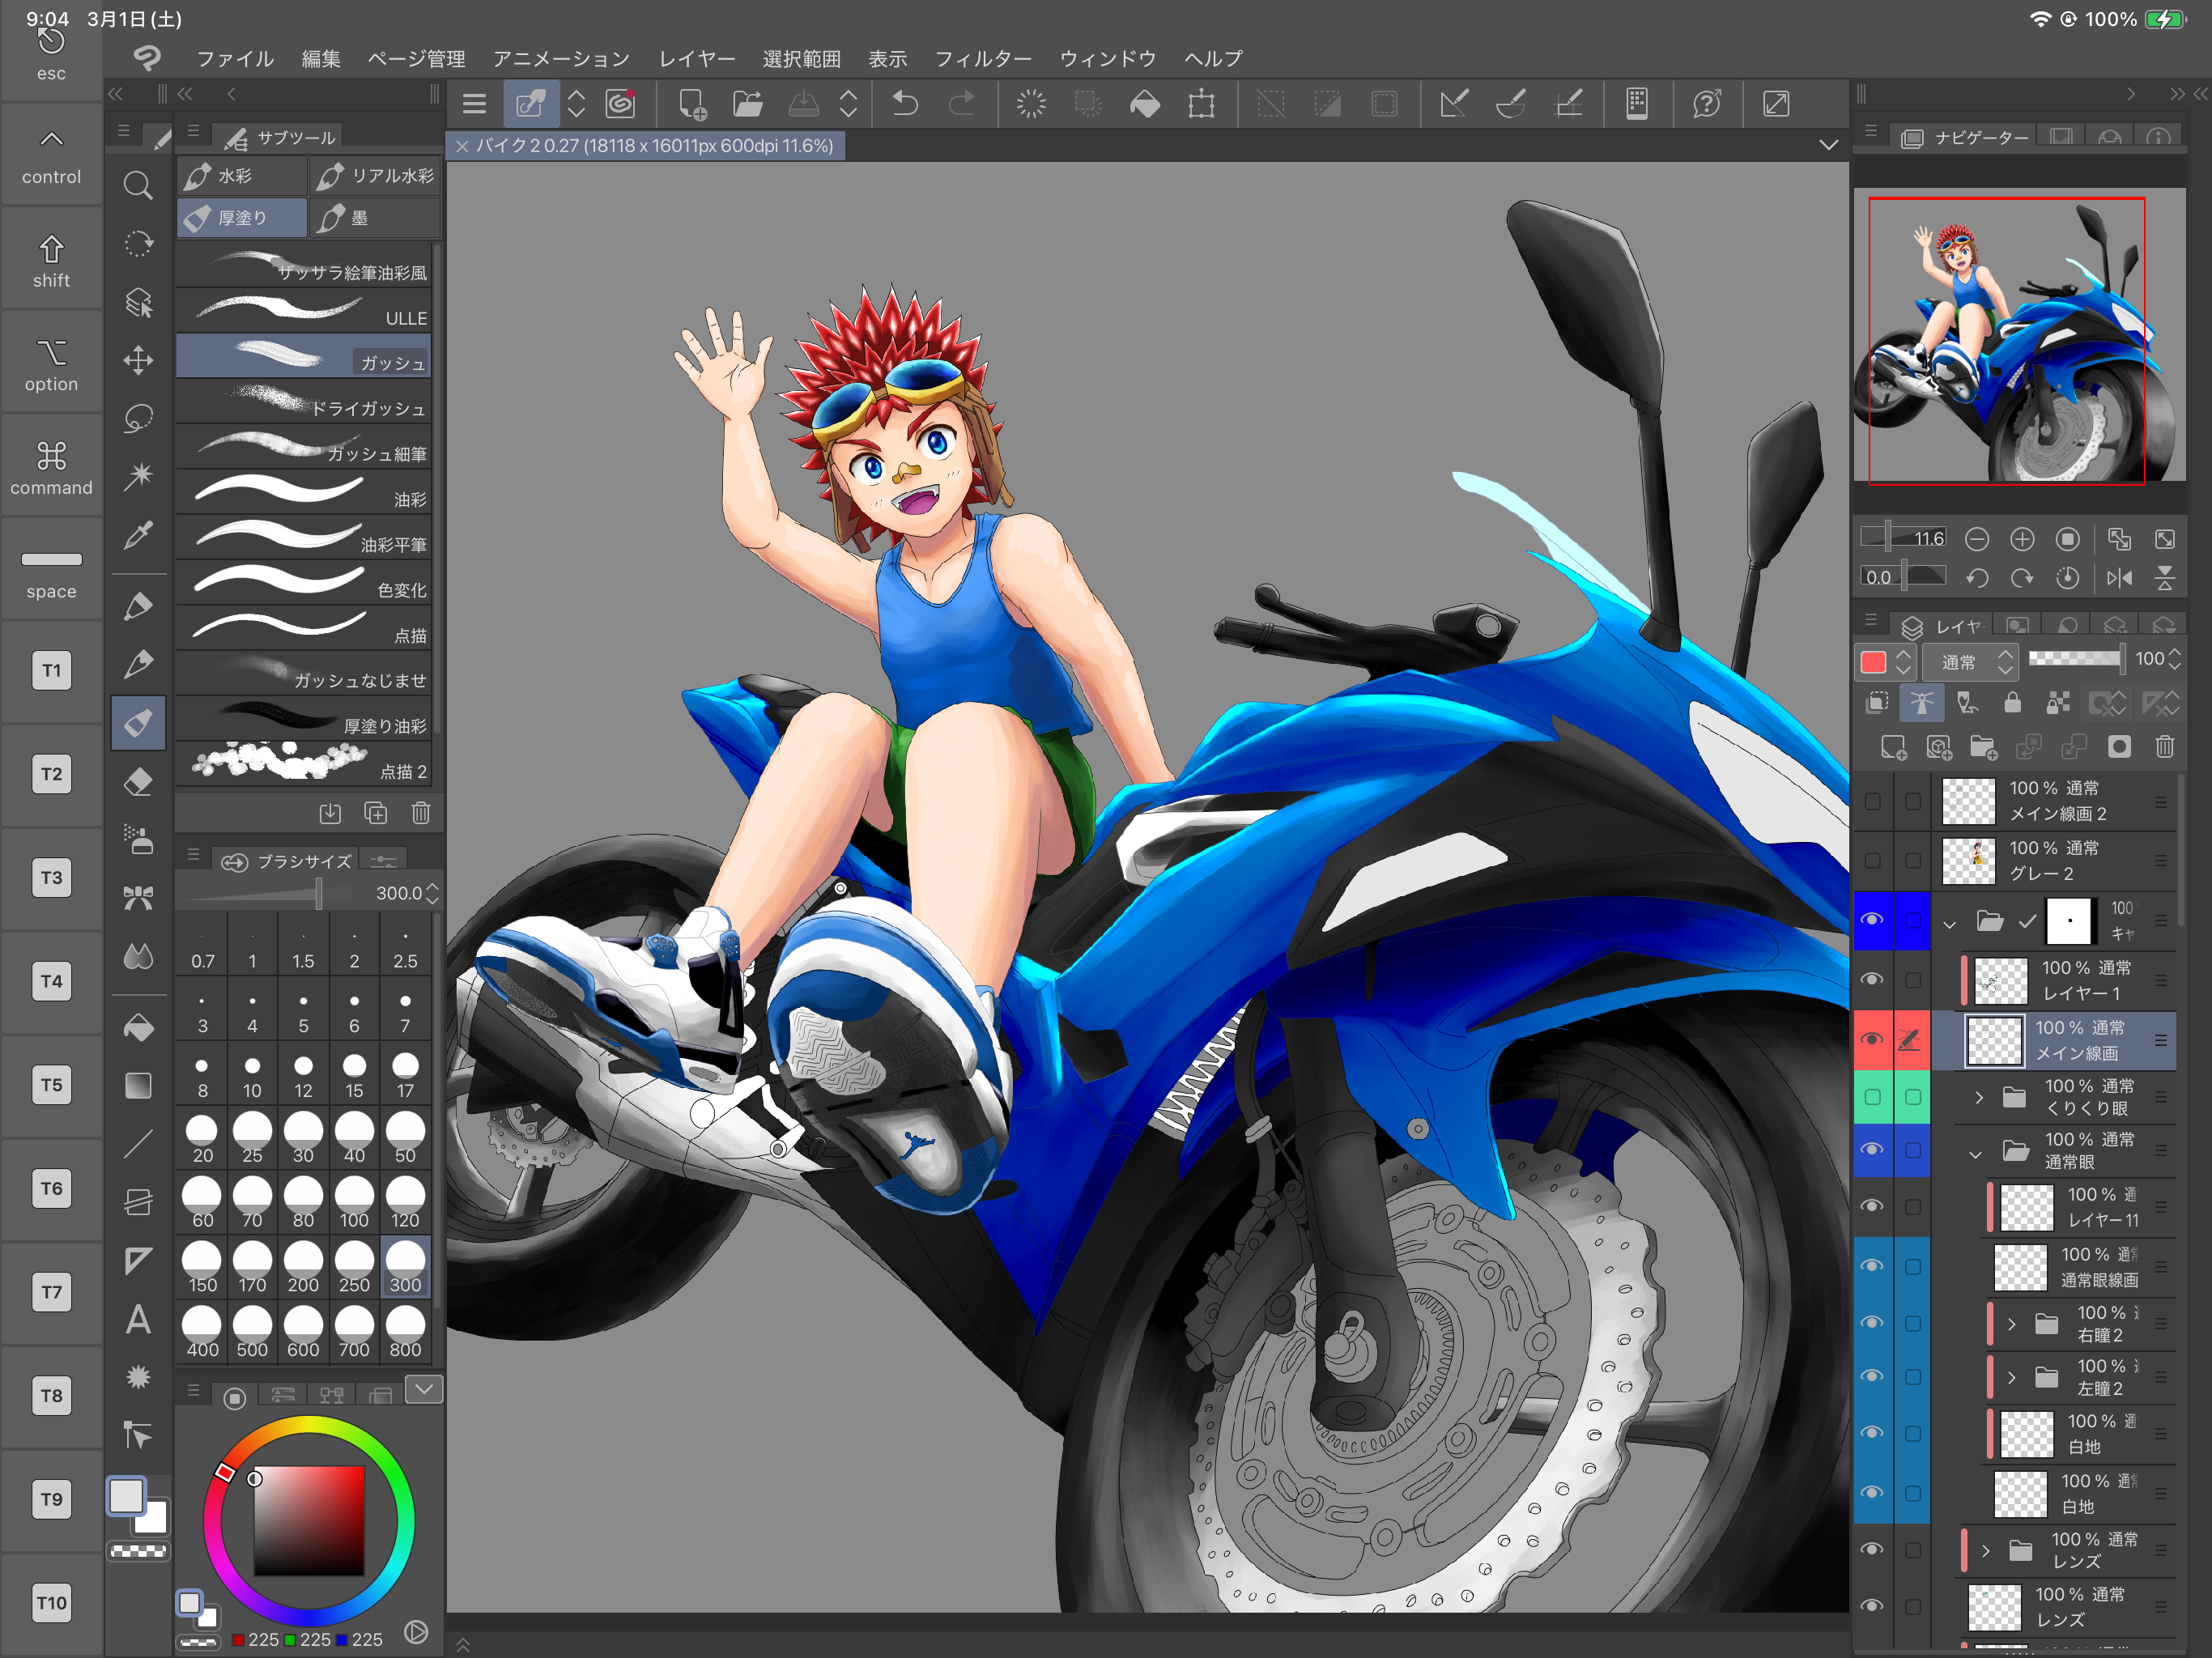Create new layer folder icon
The width and height of the screenshot is (2212, 1658).
1983,747
